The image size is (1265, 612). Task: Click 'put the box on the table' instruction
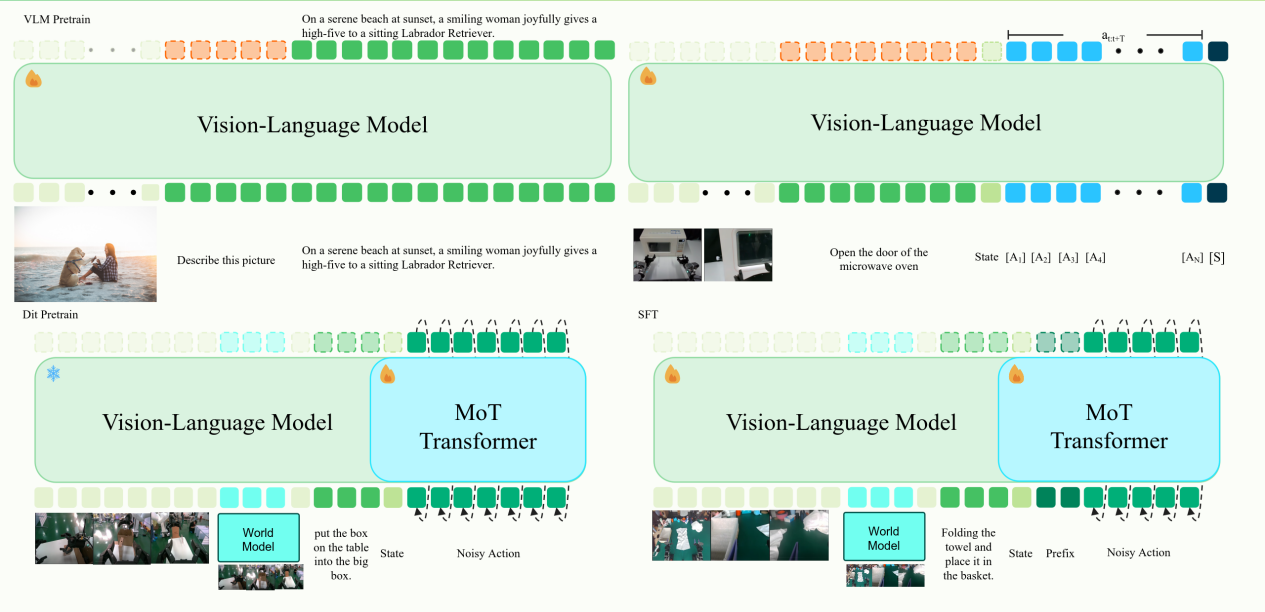coord(340,553)
